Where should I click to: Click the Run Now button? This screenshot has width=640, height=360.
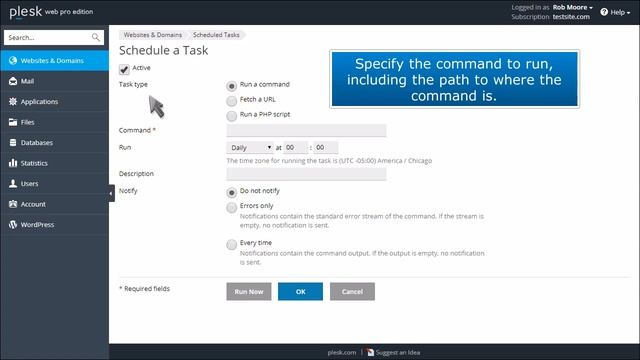pos(249,291)
